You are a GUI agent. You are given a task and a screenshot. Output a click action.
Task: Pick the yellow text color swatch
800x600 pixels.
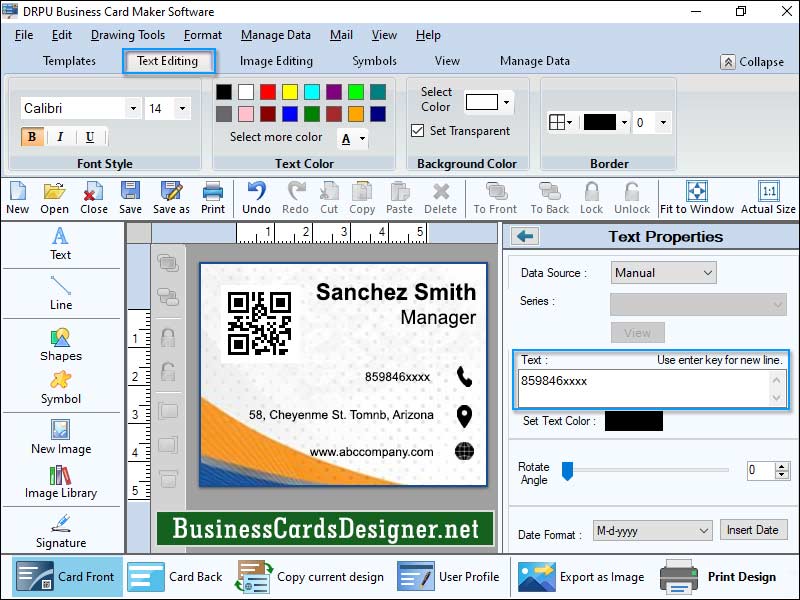[x=290, y=92]
